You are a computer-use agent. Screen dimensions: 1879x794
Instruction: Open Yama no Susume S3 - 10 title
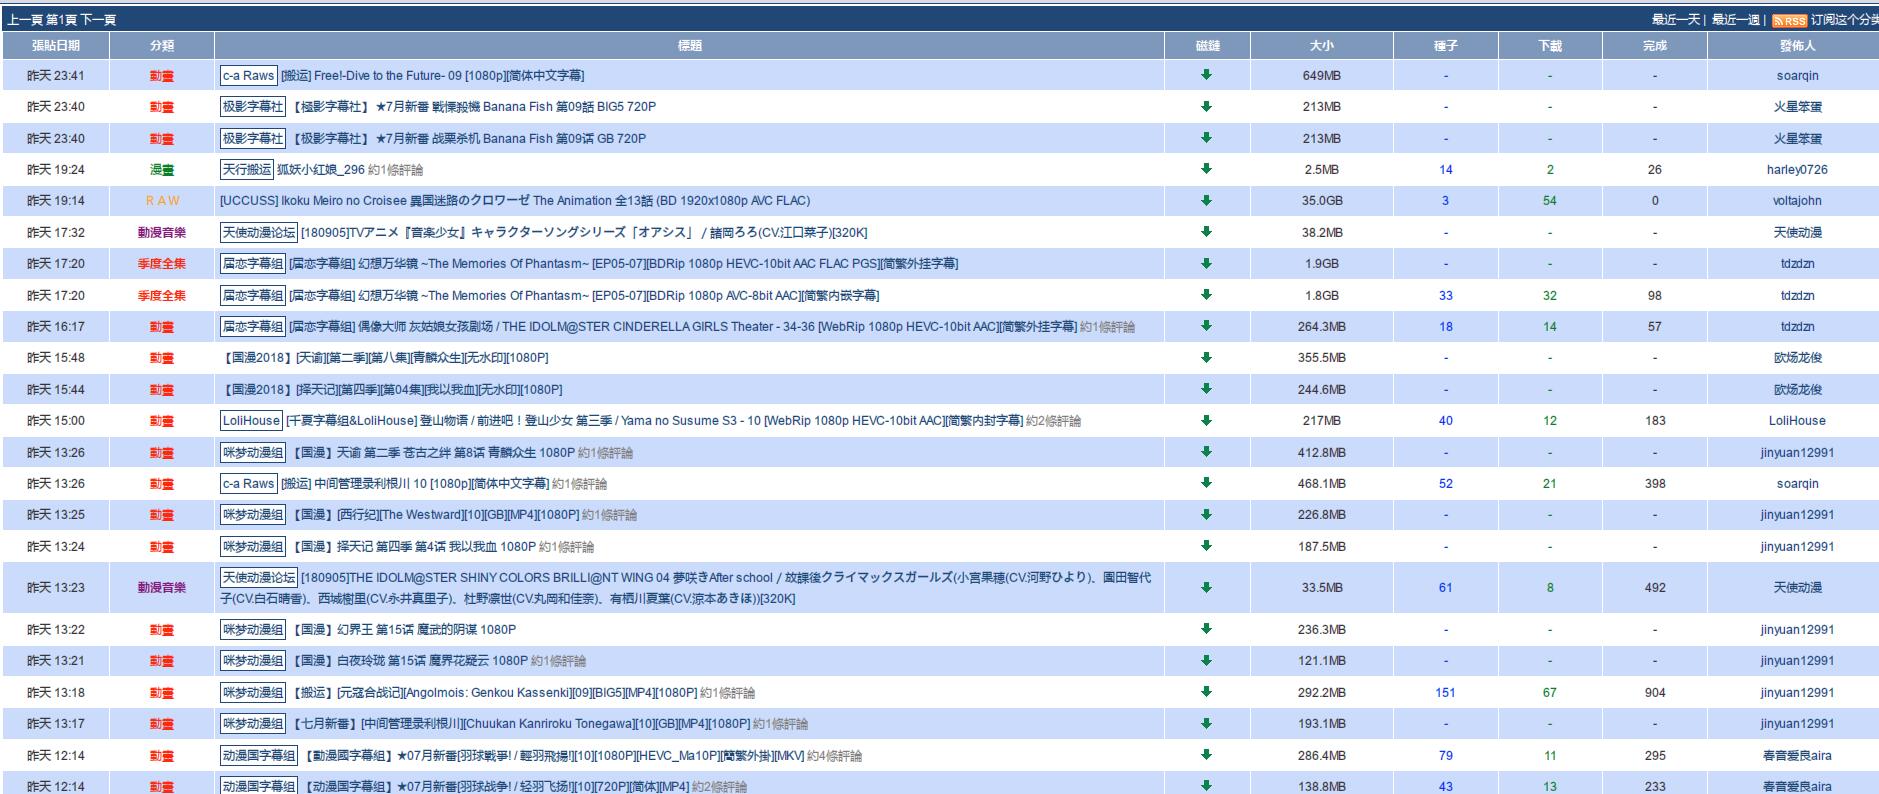click(654, 420)
